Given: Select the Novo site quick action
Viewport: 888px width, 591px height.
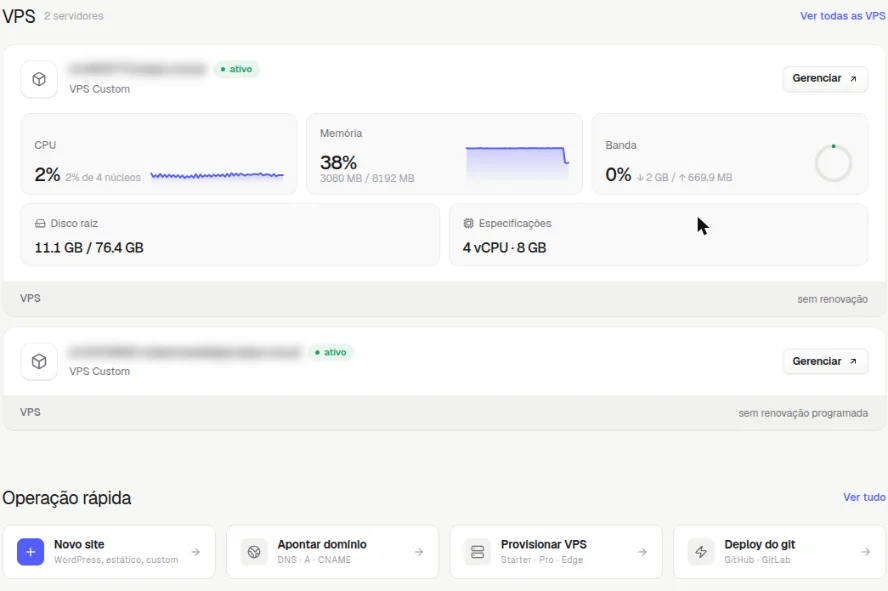Looking at the screenshot, I should [x=109, y=552].
